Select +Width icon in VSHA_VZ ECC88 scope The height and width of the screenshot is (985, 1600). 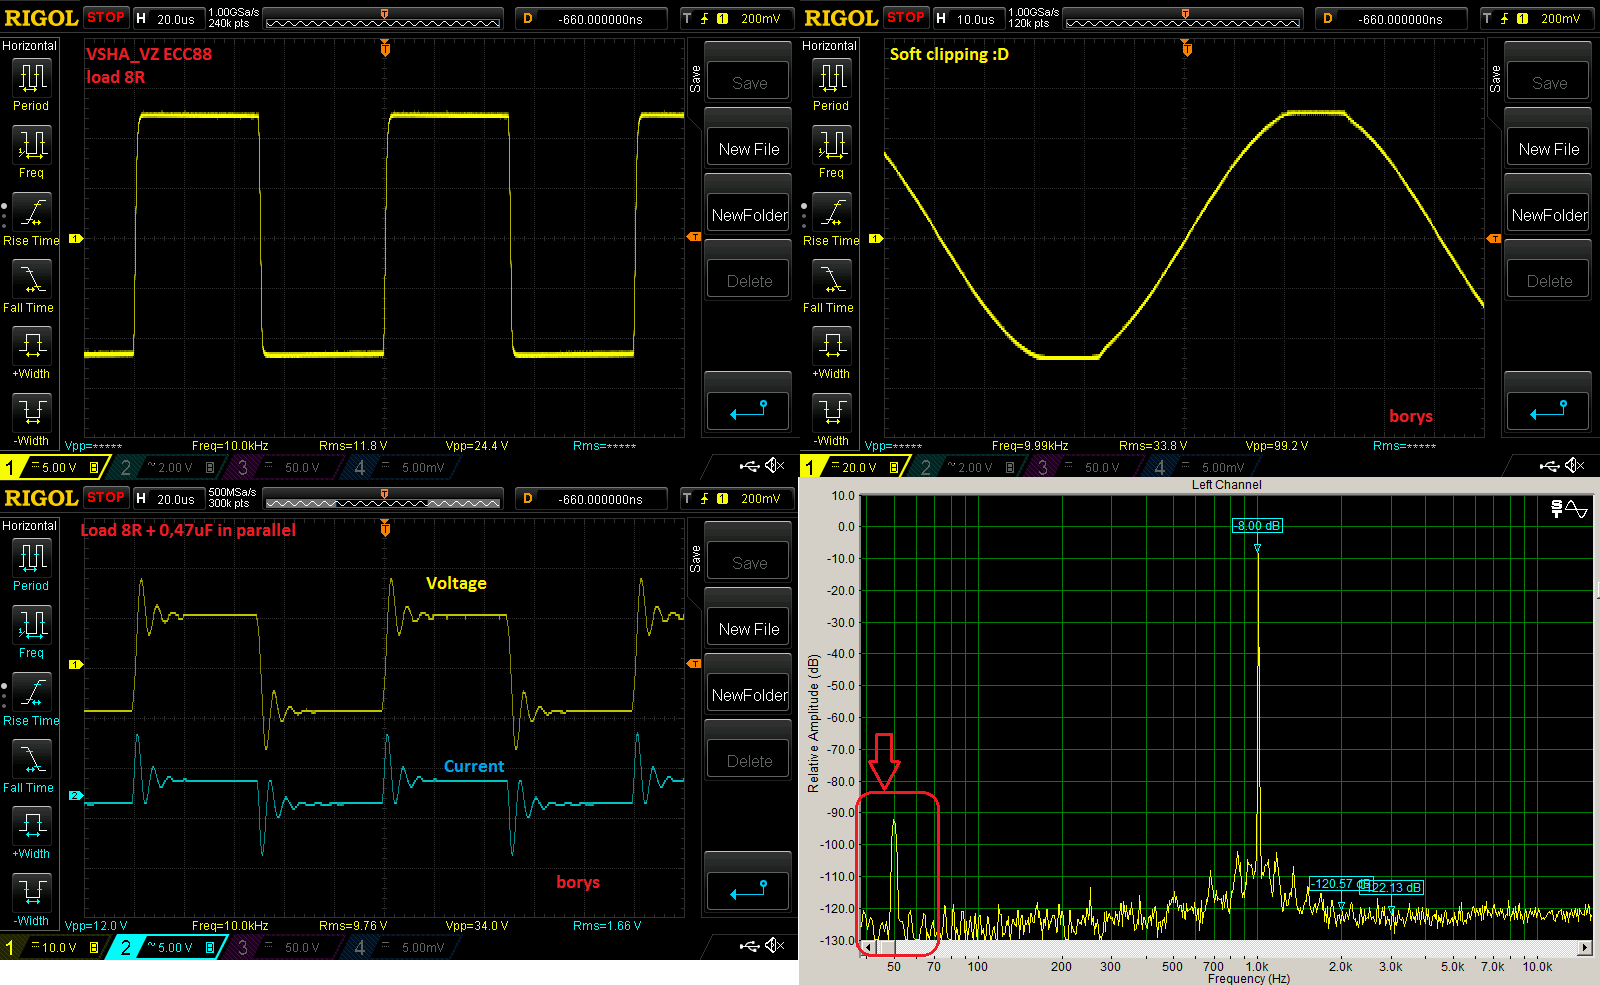point(31,346)
